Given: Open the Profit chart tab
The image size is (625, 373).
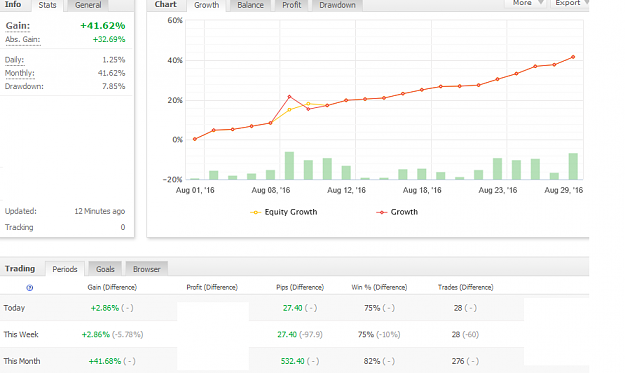Looking at the screenshot, I should pyautogui.click(x=292, y=5).
